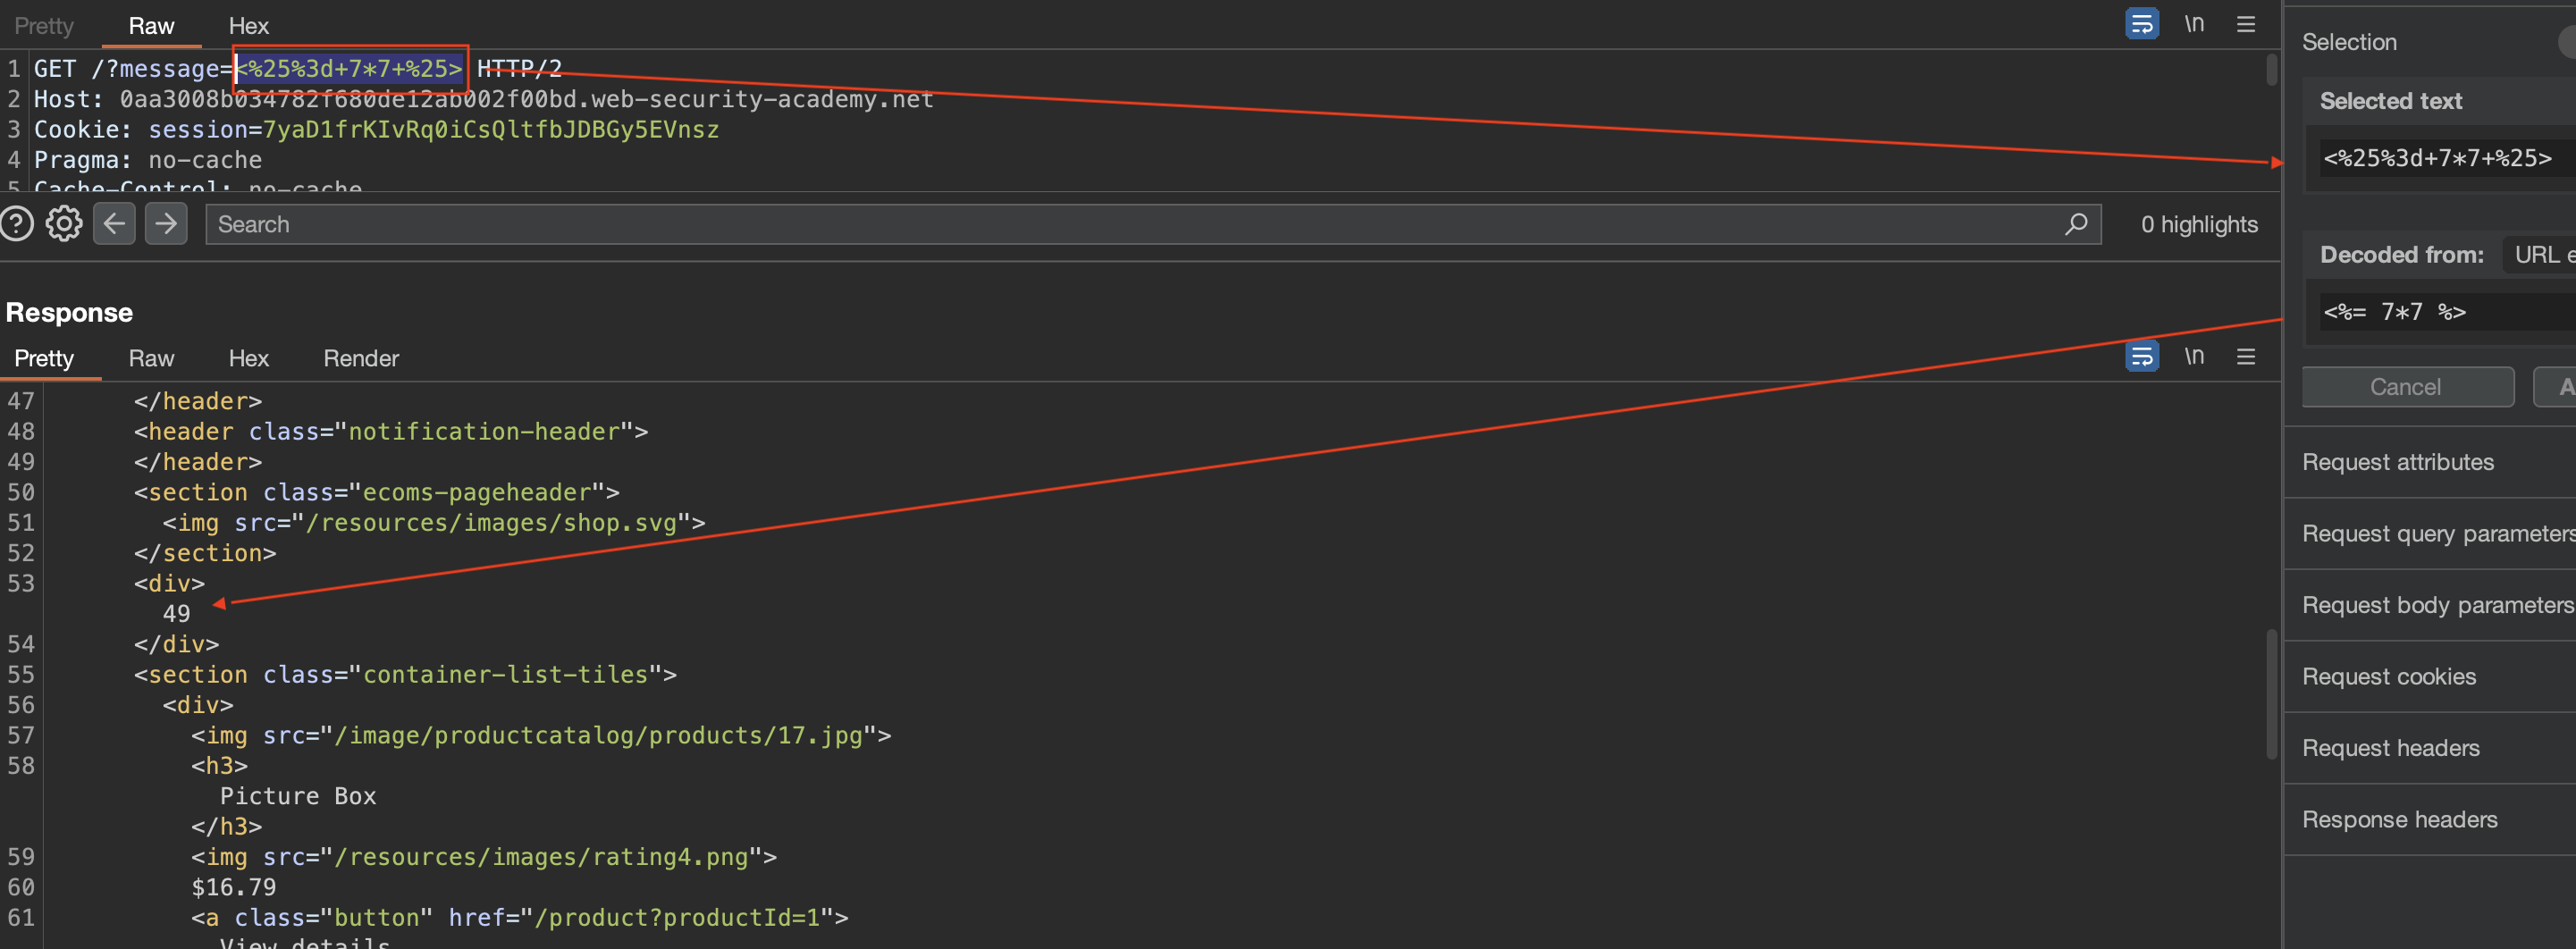This screenshot has width=2576, height=949.
Task: Go to previous search match
Action: tap(115, 224)
